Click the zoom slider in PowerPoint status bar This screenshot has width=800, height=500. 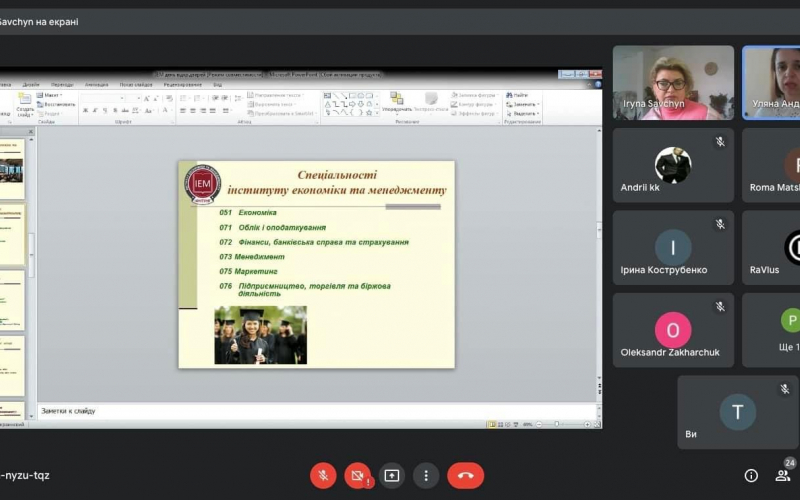tap(563, 424)
